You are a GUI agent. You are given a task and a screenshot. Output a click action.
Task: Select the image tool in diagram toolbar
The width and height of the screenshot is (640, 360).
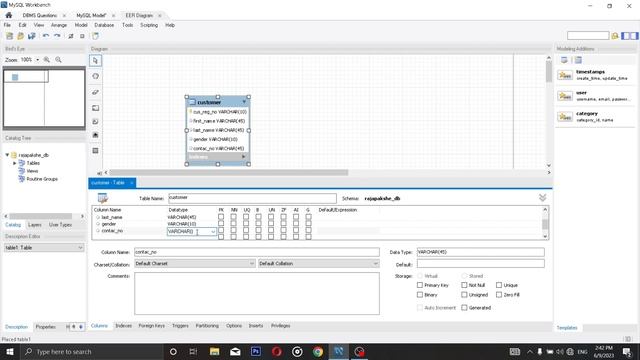96,135
